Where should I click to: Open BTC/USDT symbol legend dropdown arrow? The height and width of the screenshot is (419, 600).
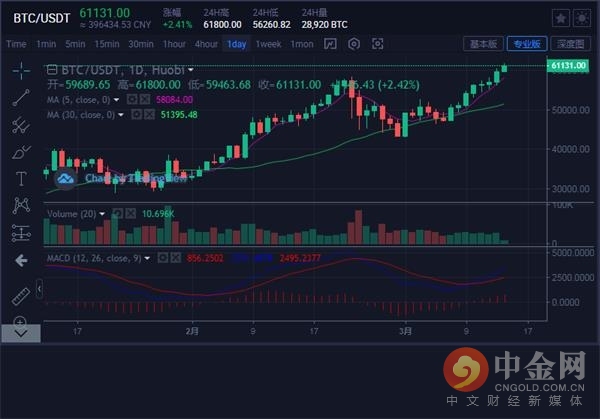click(191, 70)
